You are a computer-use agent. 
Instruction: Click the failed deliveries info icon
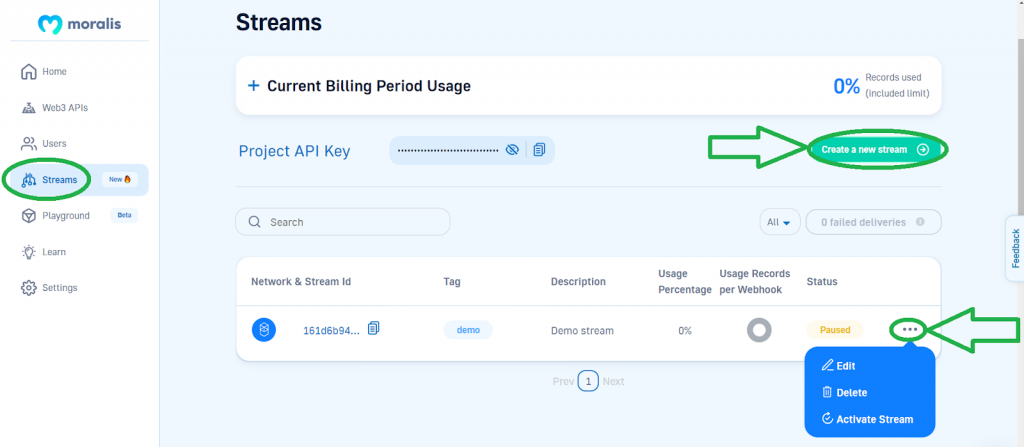920,222
